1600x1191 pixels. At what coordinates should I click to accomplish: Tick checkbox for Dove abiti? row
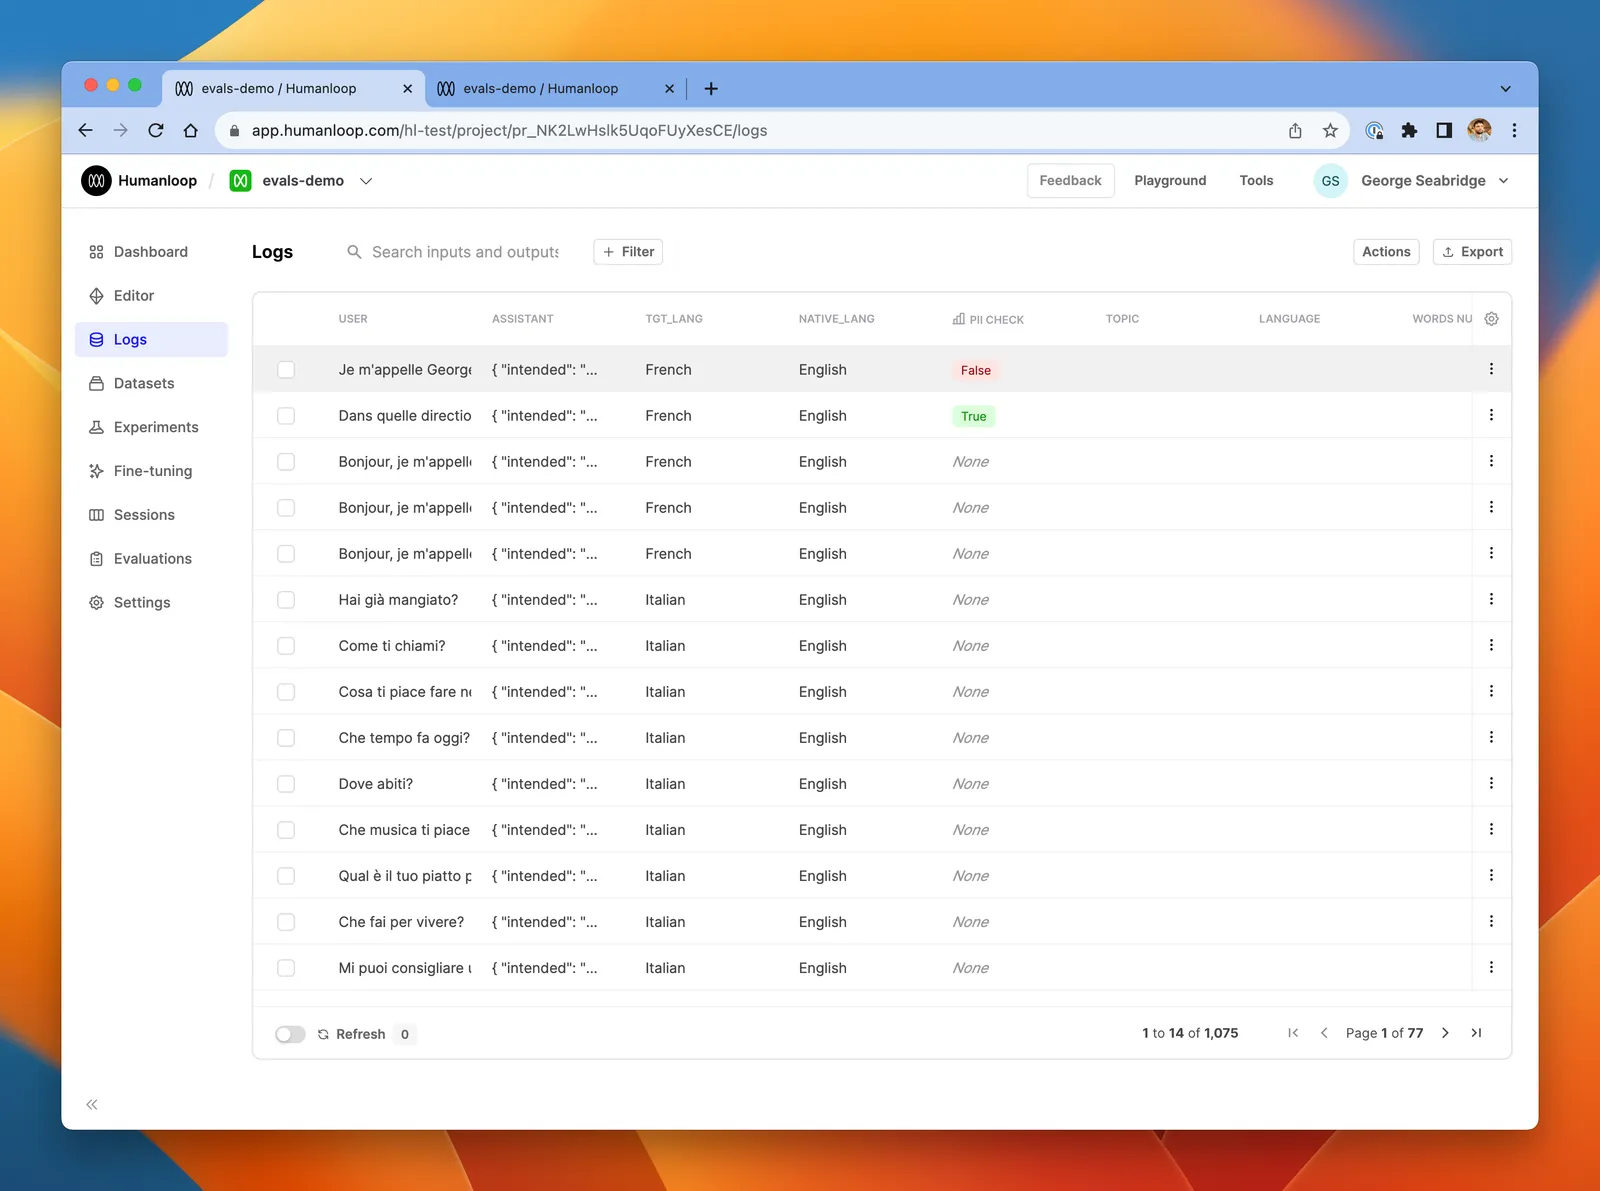pos(286,784)
